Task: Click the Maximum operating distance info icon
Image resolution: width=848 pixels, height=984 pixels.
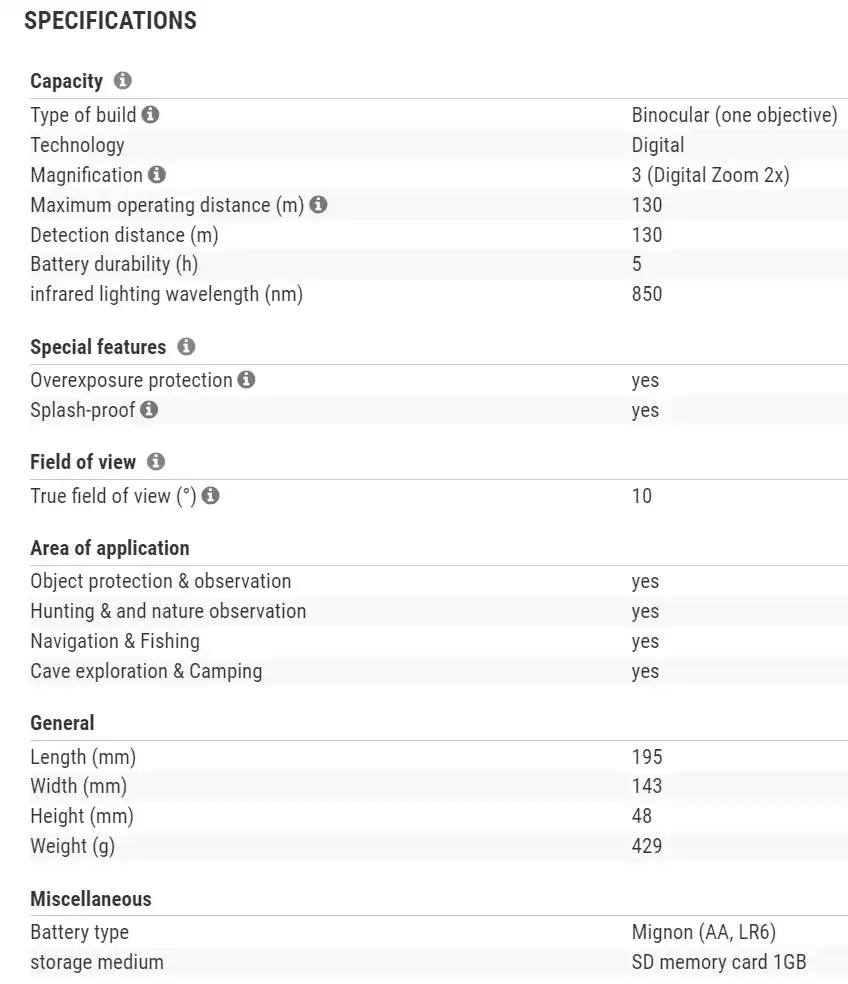Action: point(318,205)
